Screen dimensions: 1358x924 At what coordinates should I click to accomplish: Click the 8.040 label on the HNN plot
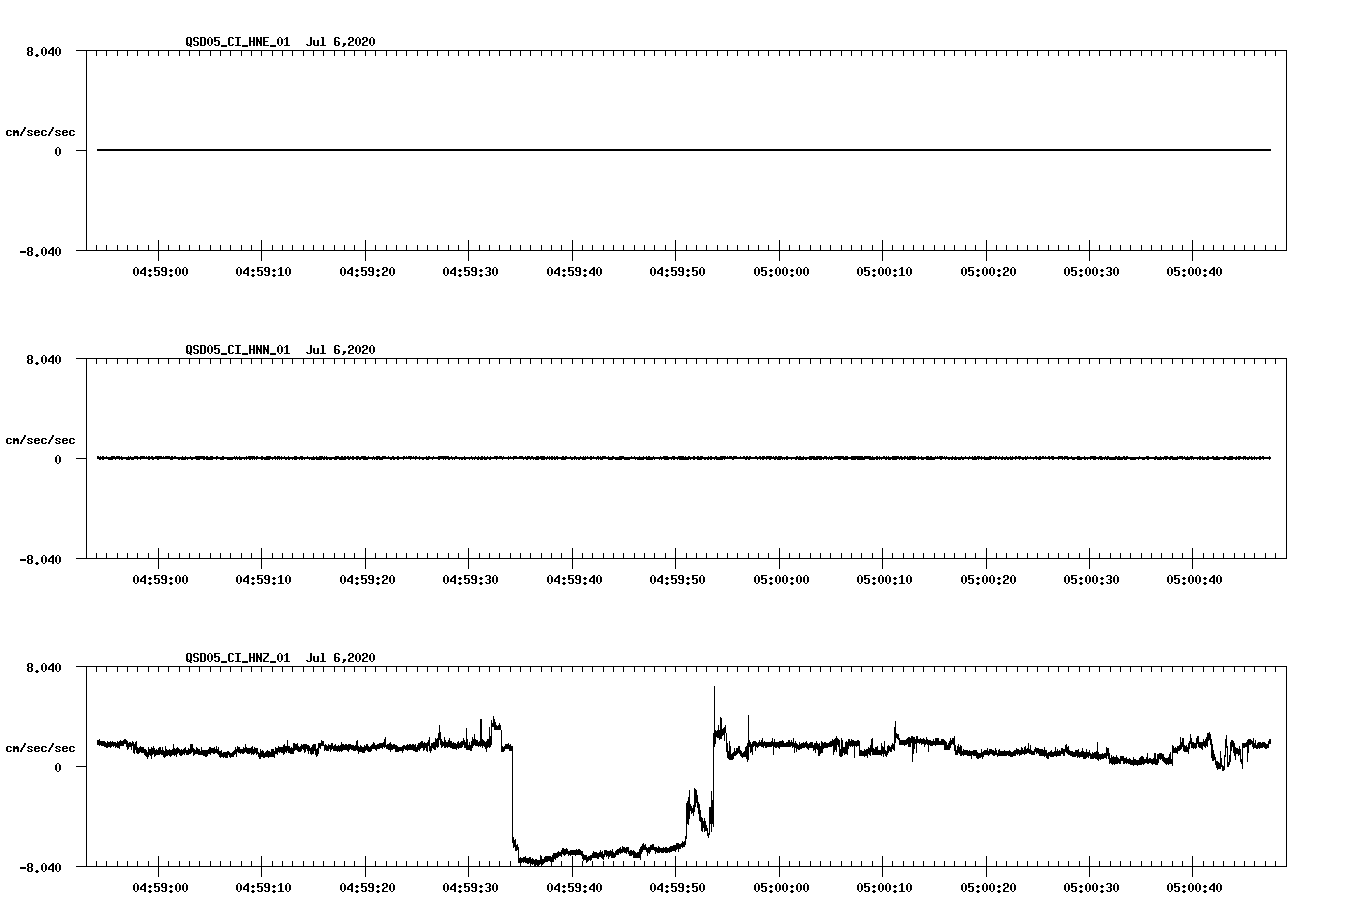(x=44, y=359)
